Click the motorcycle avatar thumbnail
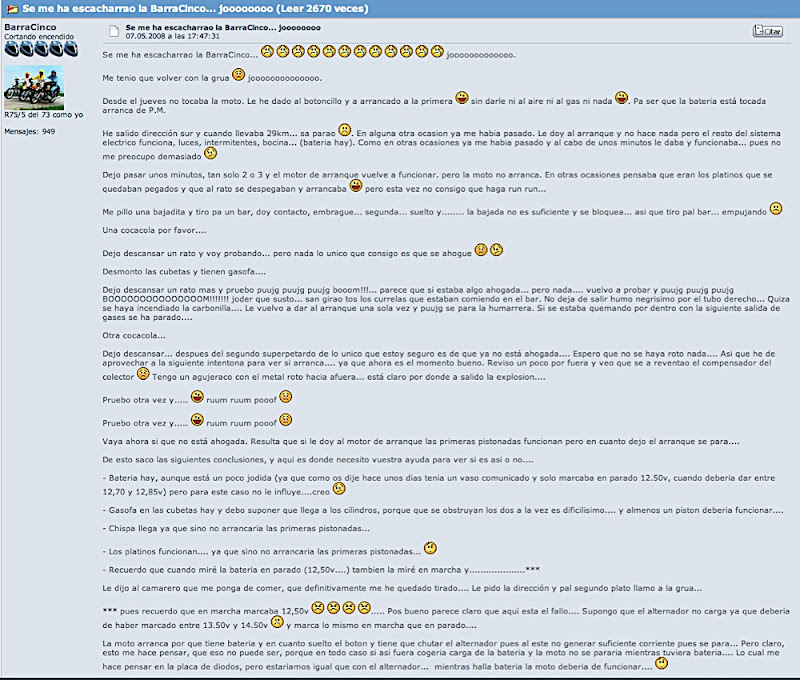Viewport: 800px width, 680px height. click(34, 87)
